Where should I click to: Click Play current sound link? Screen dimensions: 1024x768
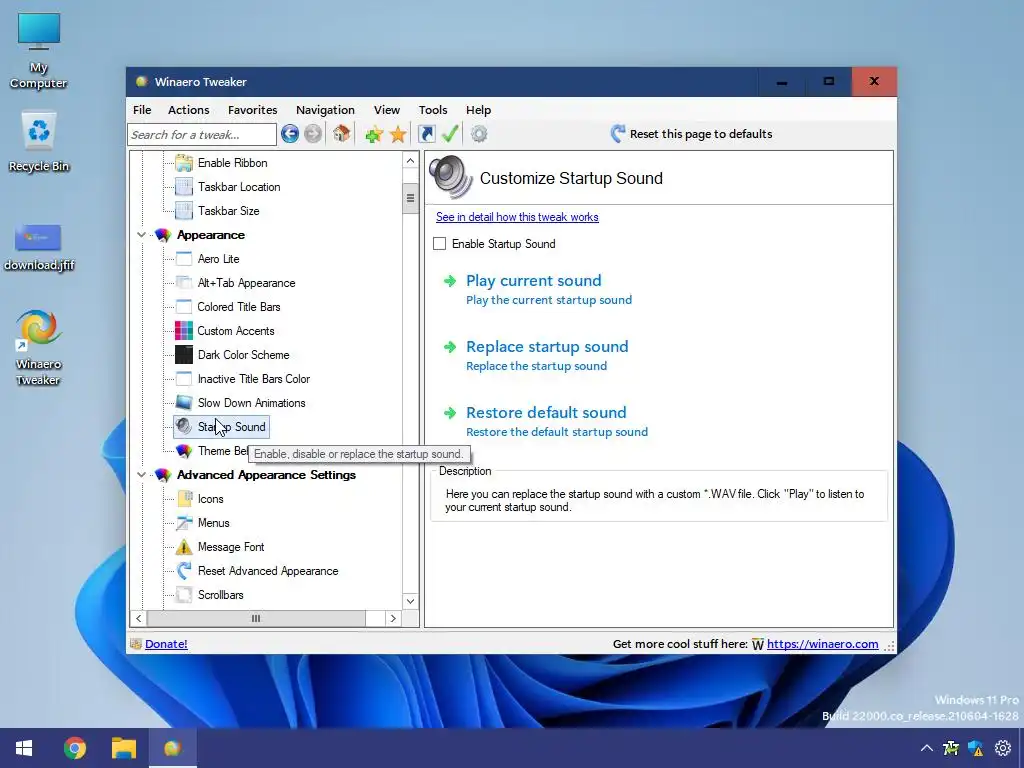coord(534,281)
